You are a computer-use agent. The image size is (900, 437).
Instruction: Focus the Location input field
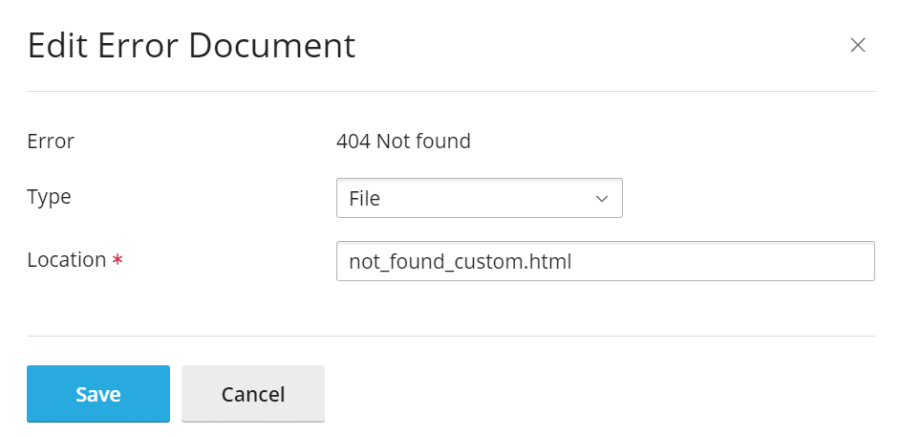605,261
